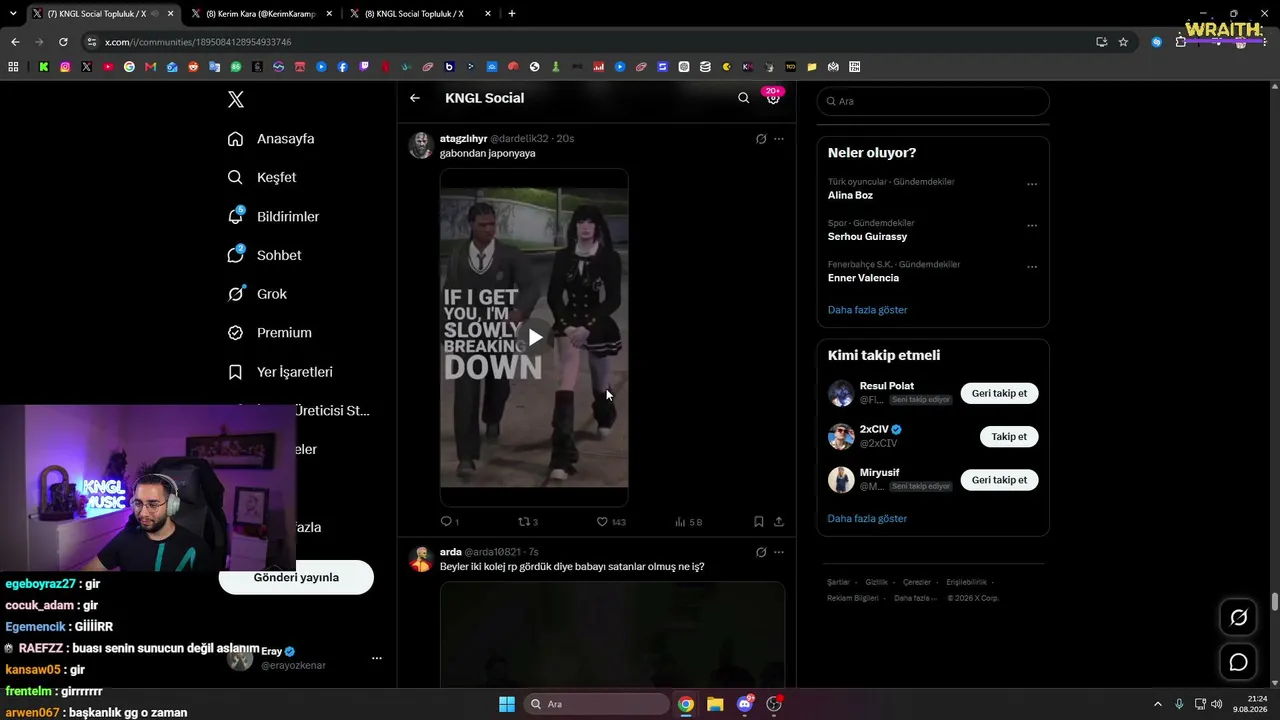The image size is (1280, 720).
Task: Open the Şartlar footer link
Action: point(838,582)
